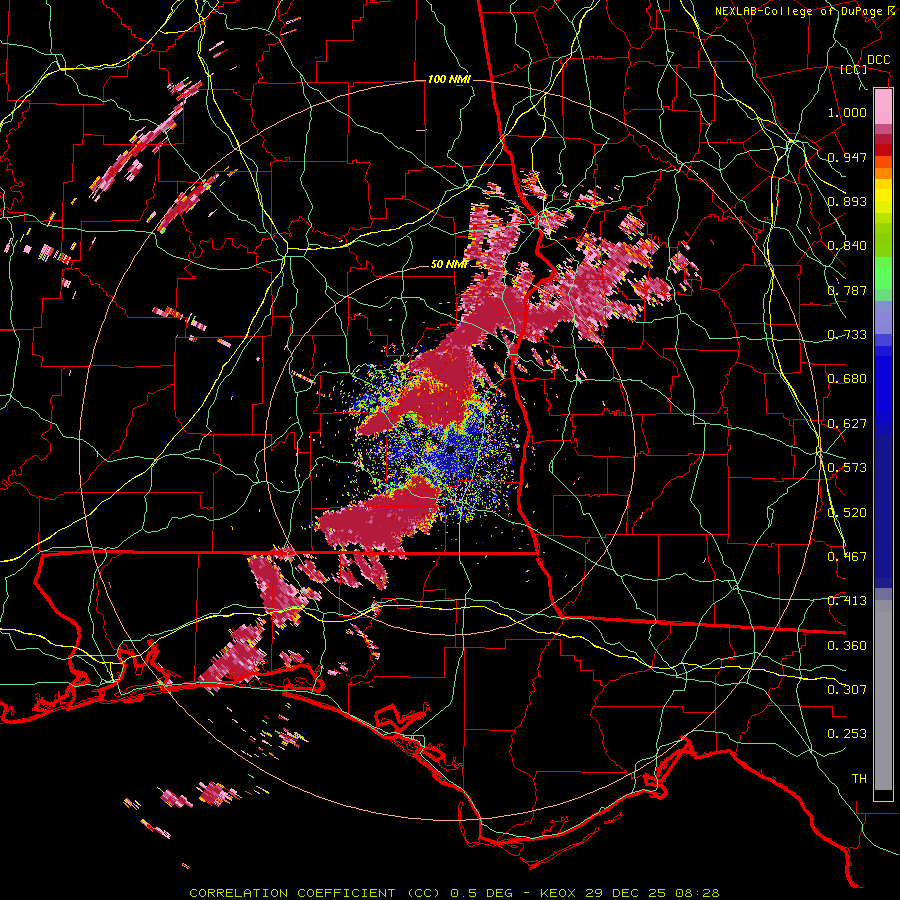Screen dimensions: 900x900
Task: Click the 0.627 scale value
Action: tap(847, 424)
